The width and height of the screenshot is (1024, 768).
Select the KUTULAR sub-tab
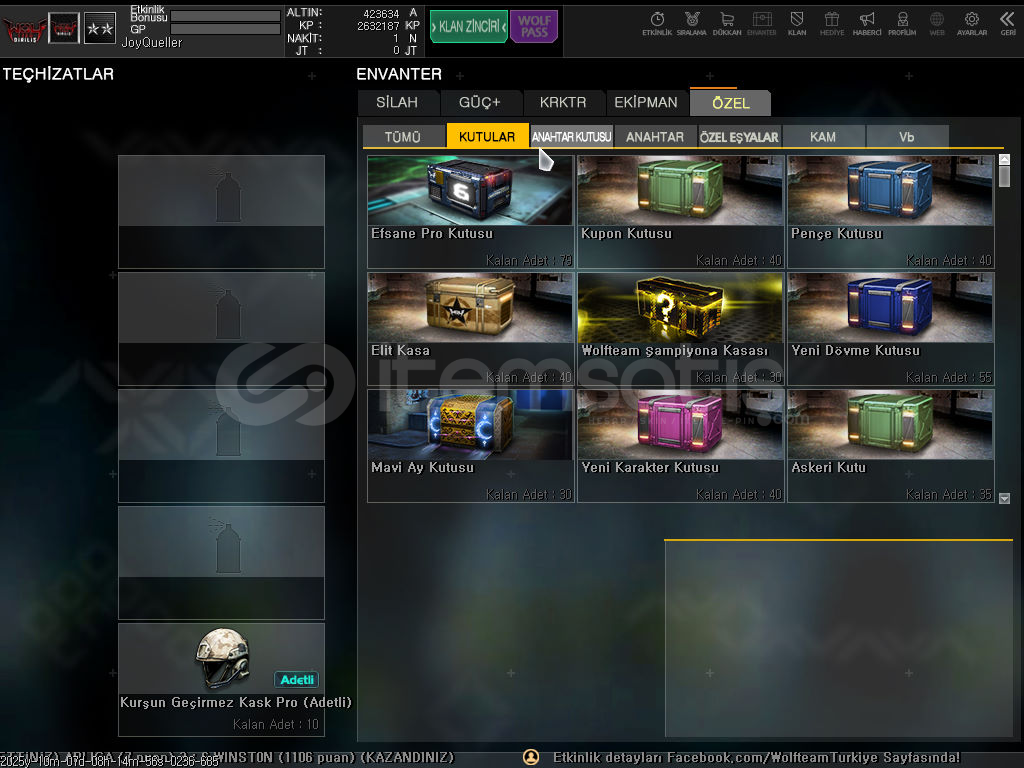(487, 136)
